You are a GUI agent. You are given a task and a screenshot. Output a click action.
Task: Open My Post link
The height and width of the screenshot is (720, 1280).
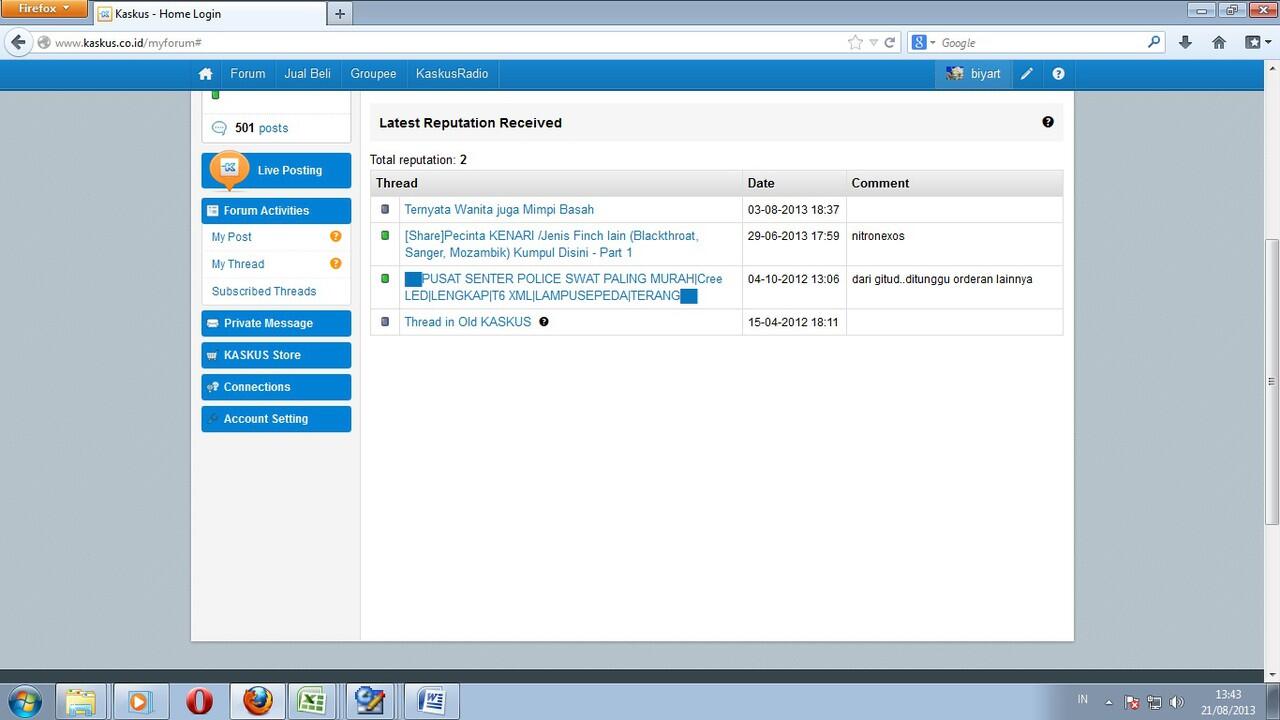click(x=231, y=237)
